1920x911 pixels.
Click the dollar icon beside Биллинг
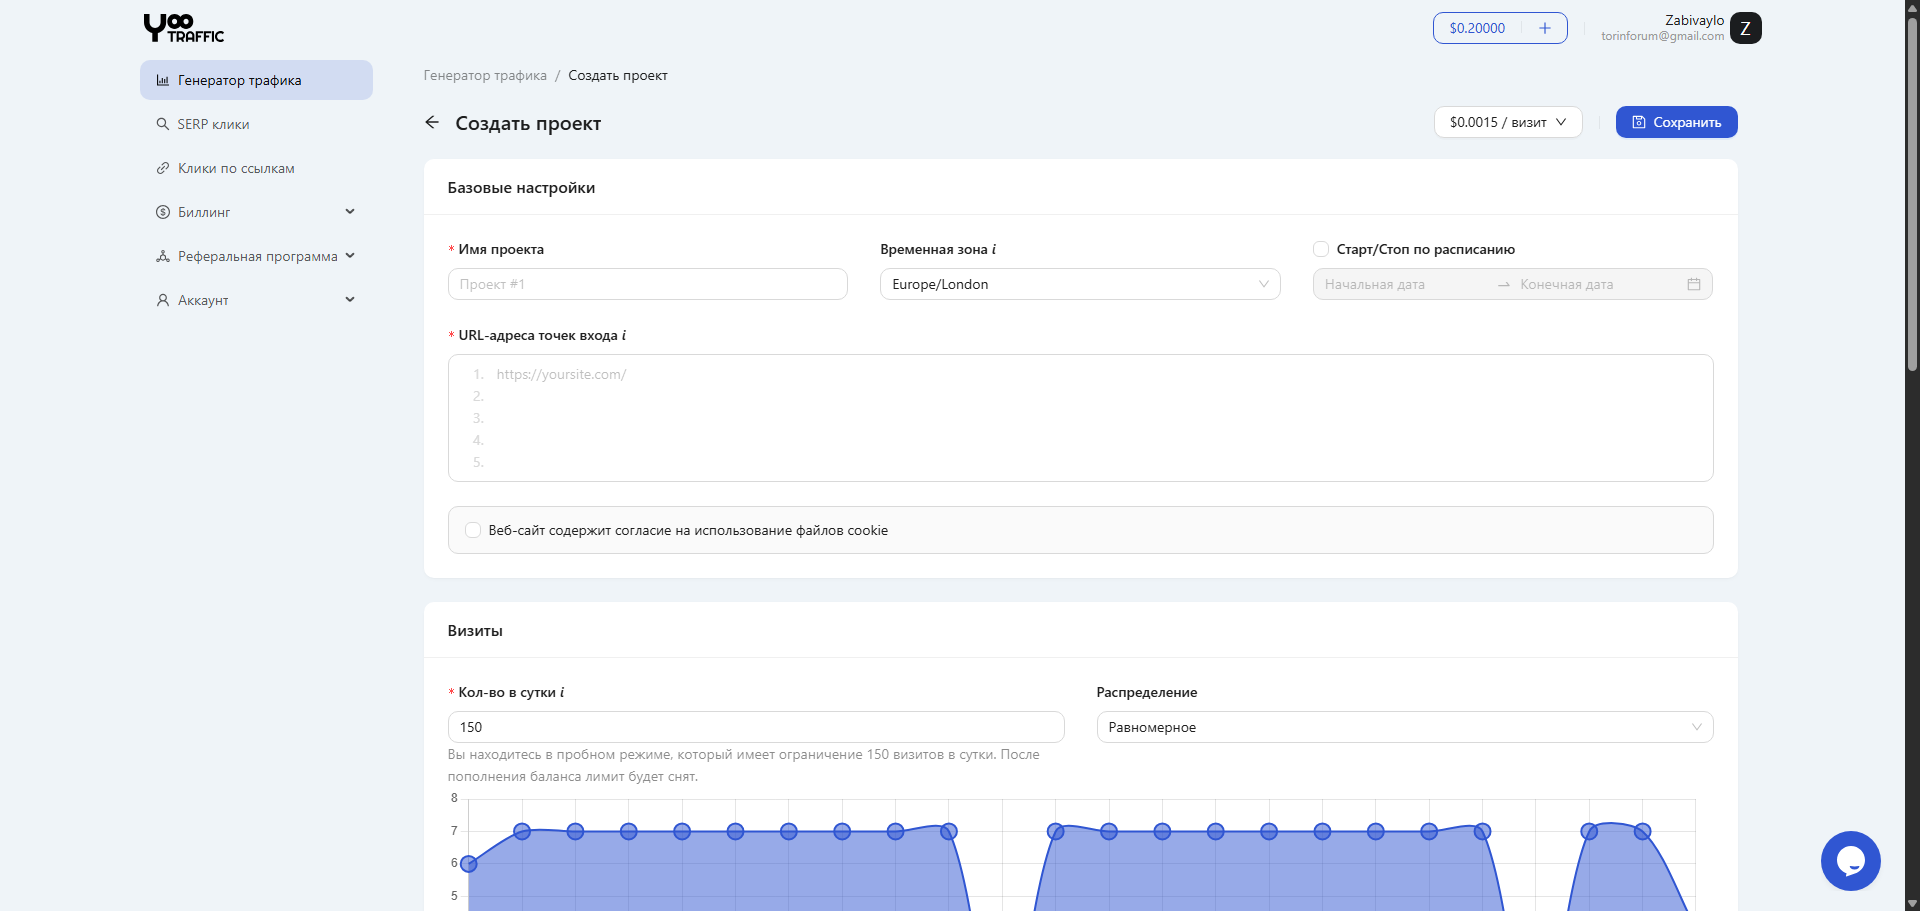pos(163,212)
